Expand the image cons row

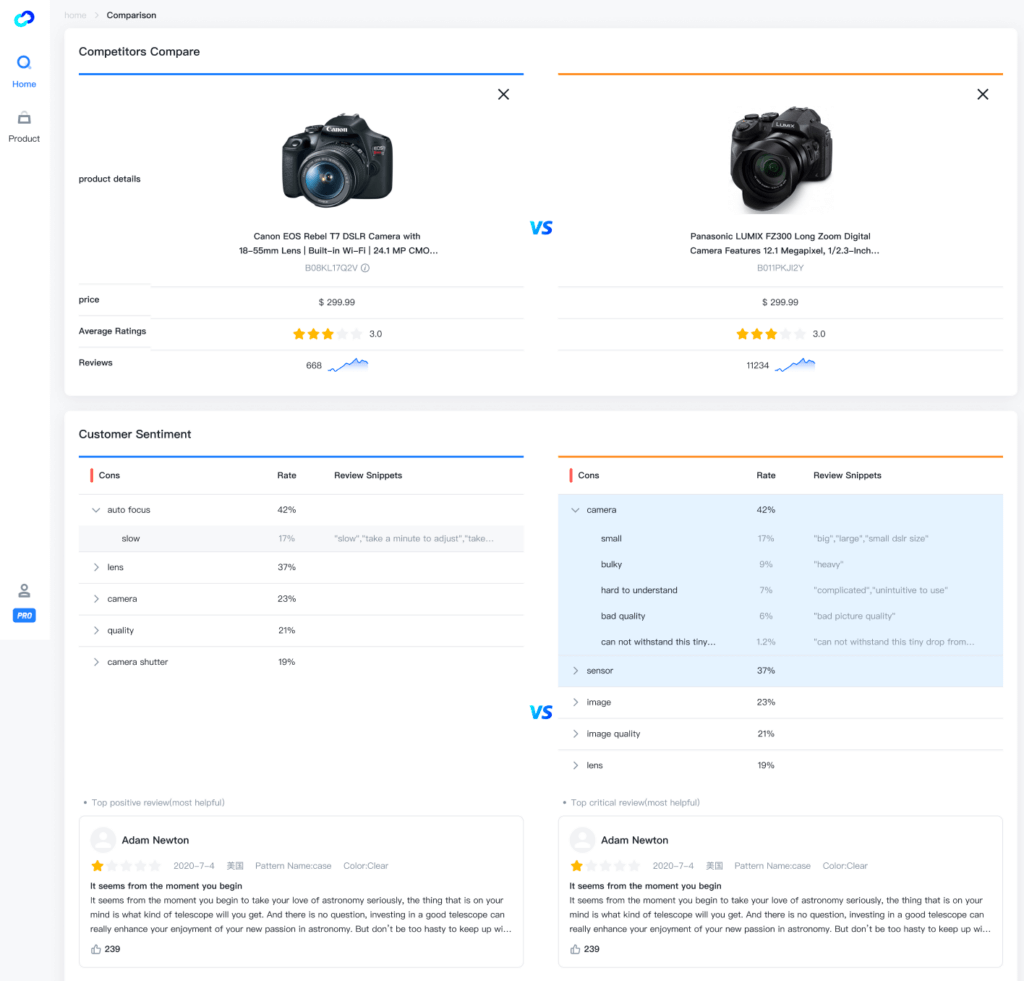575,702
